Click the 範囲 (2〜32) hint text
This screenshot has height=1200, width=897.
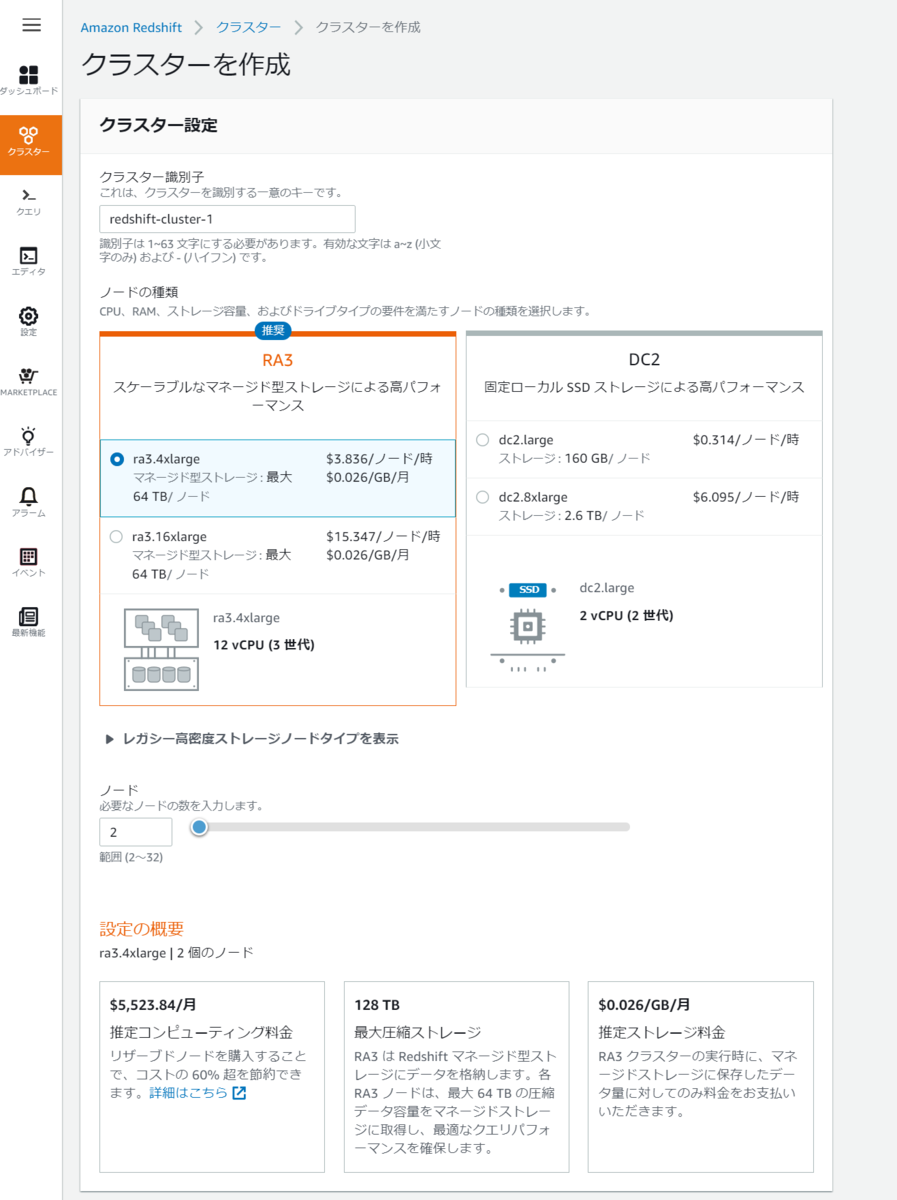tap(131, 857)
